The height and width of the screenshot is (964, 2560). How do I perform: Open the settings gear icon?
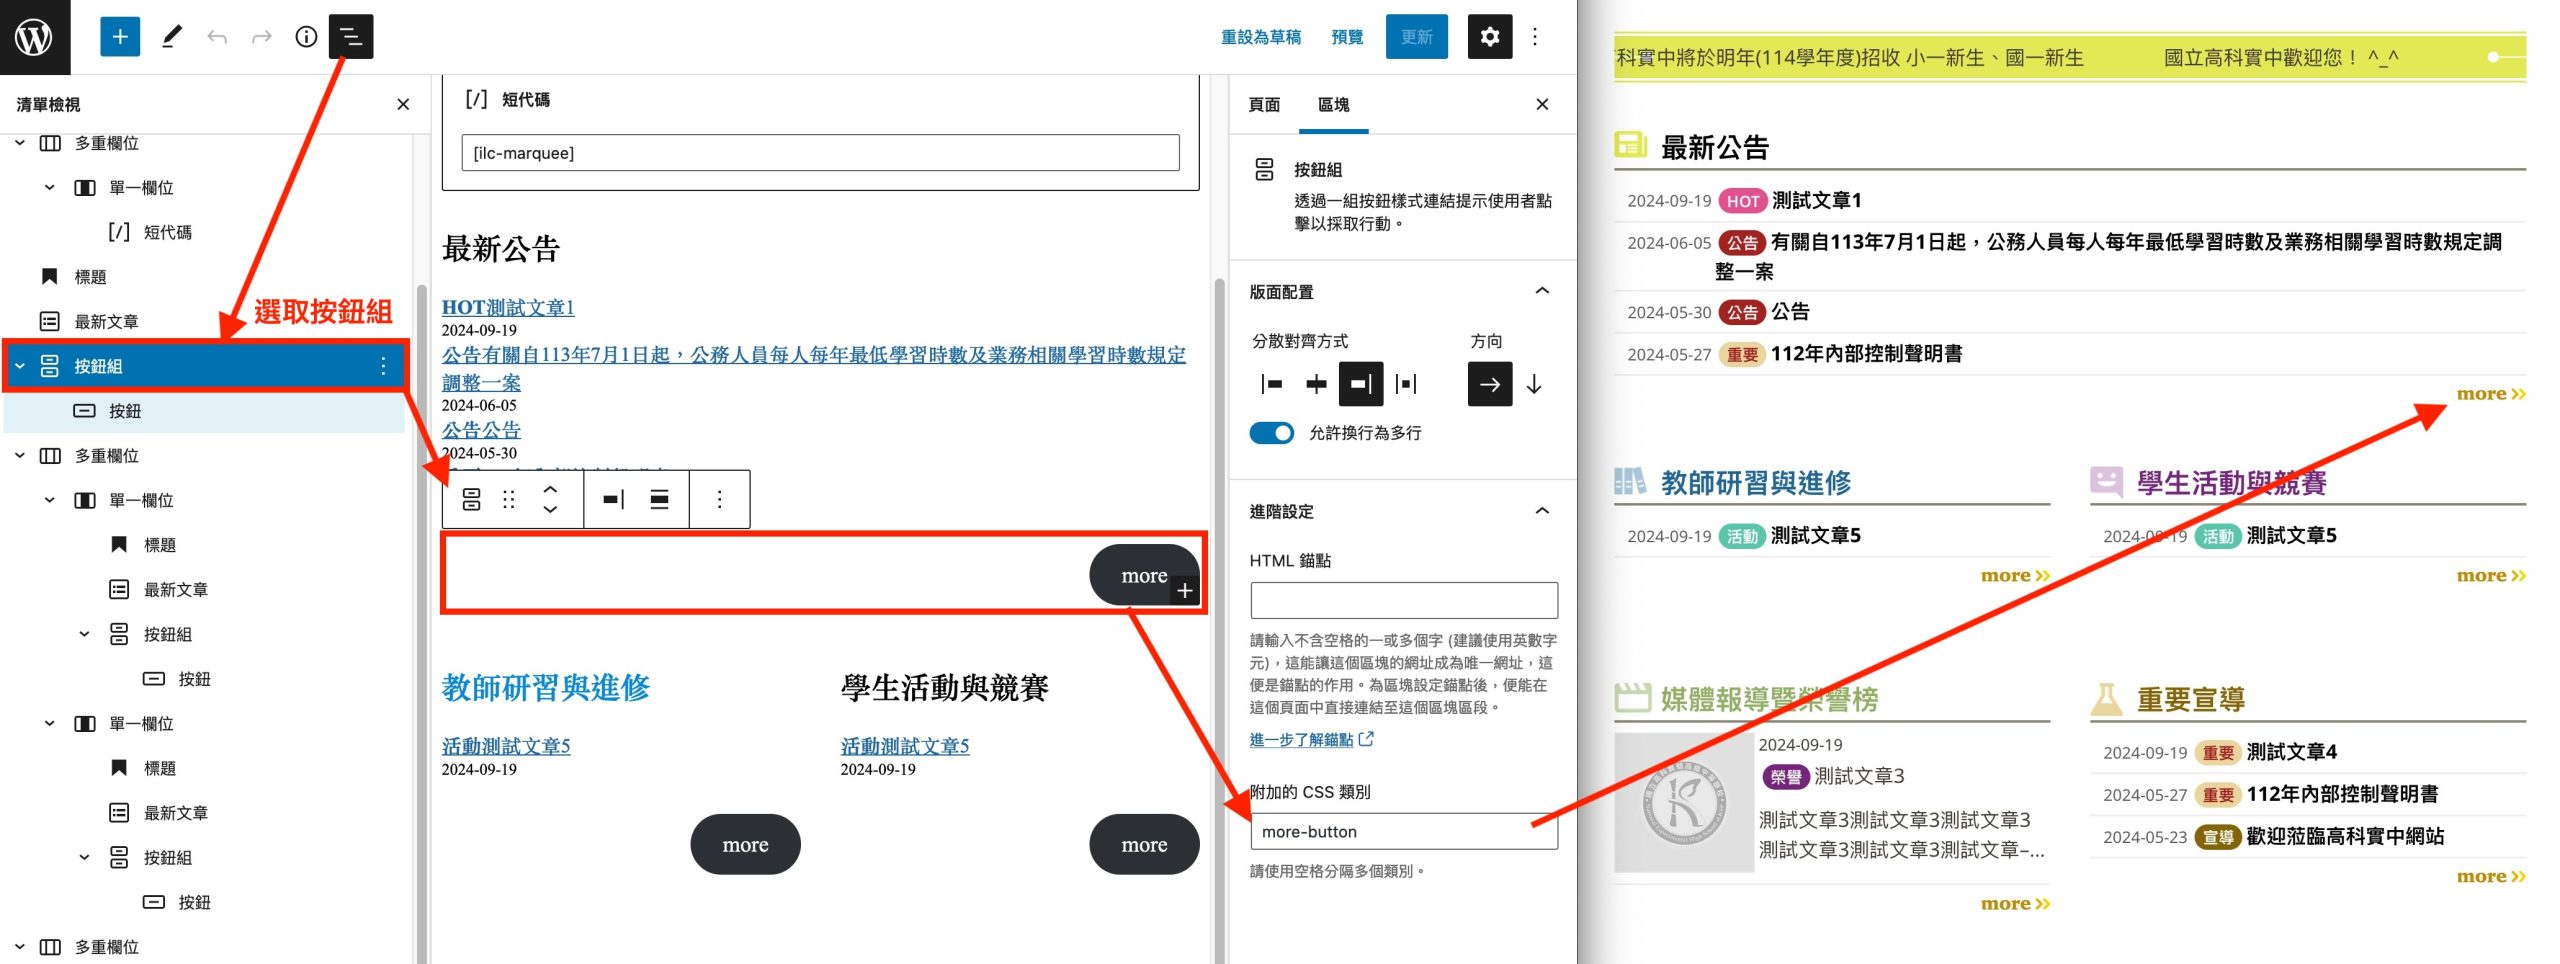pyautogui.click(x=1489, y=37)
